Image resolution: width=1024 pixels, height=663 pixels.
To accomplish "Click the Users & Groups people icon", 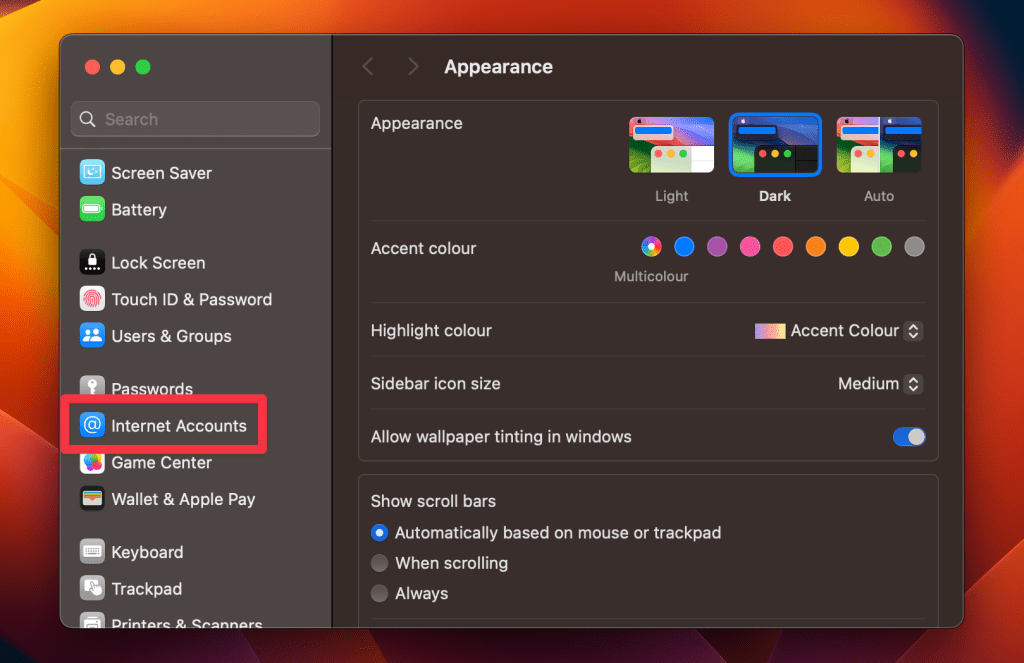I will point(92,336).
